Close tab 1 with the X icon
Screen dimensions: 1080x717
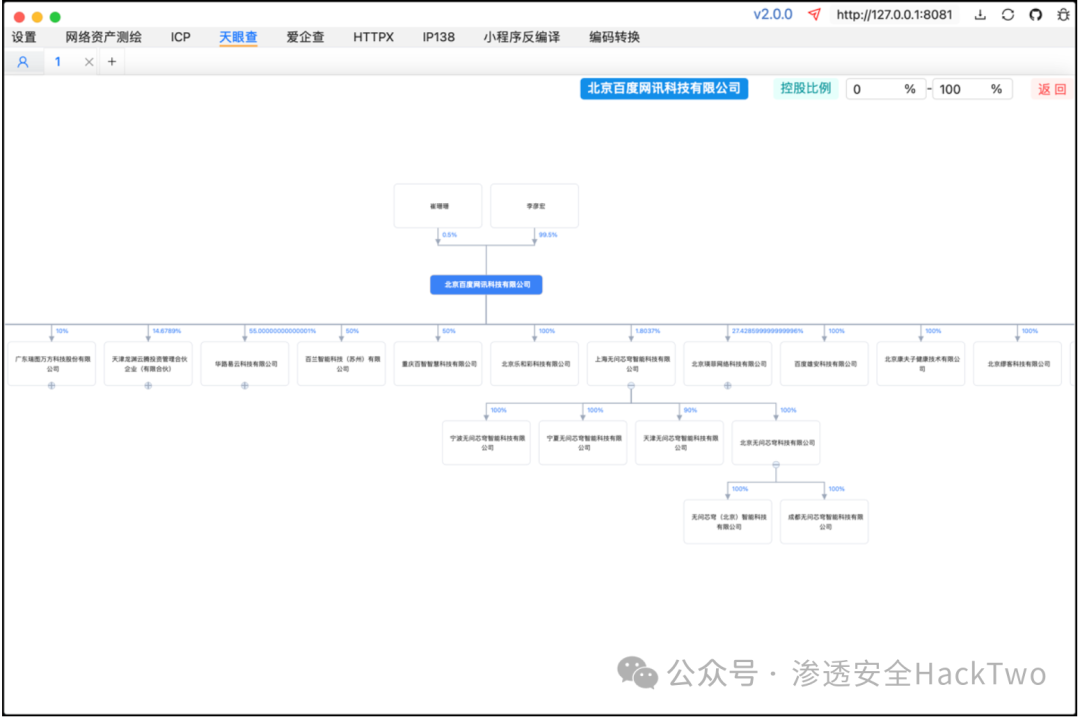(89, 62)
